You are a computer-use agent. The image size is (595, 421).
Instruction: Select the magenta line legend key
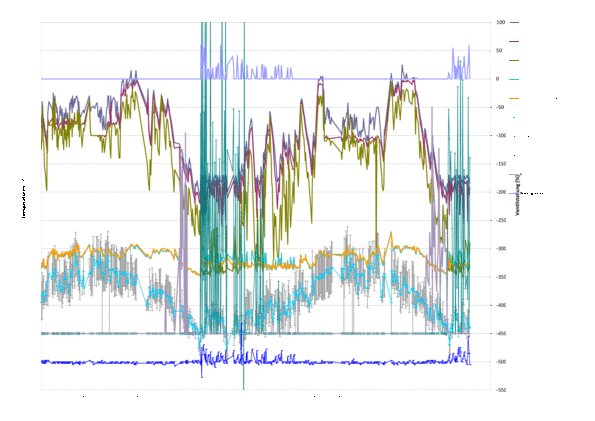point(514,41)
